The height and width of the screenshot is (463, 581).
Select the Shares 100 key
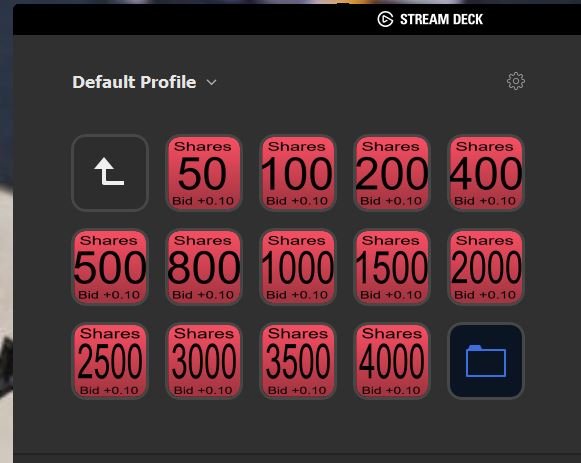pyautogui.click(x=298, y=173)
